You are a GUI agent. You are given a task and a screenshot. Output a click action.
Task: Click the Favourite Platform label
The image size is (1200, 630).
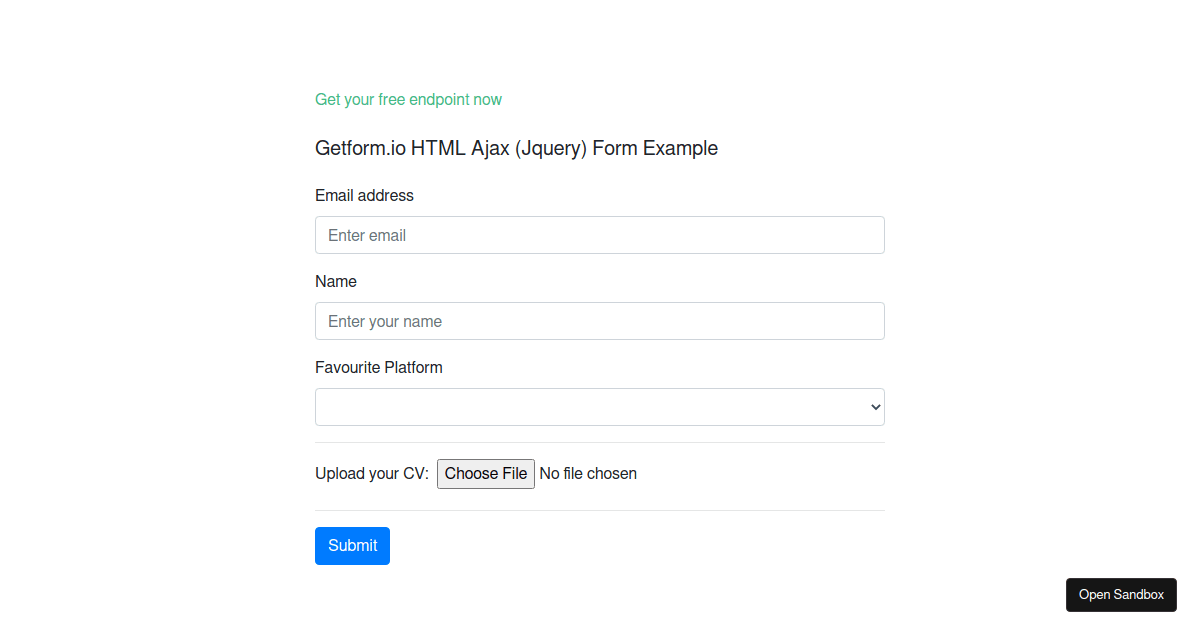379,368
